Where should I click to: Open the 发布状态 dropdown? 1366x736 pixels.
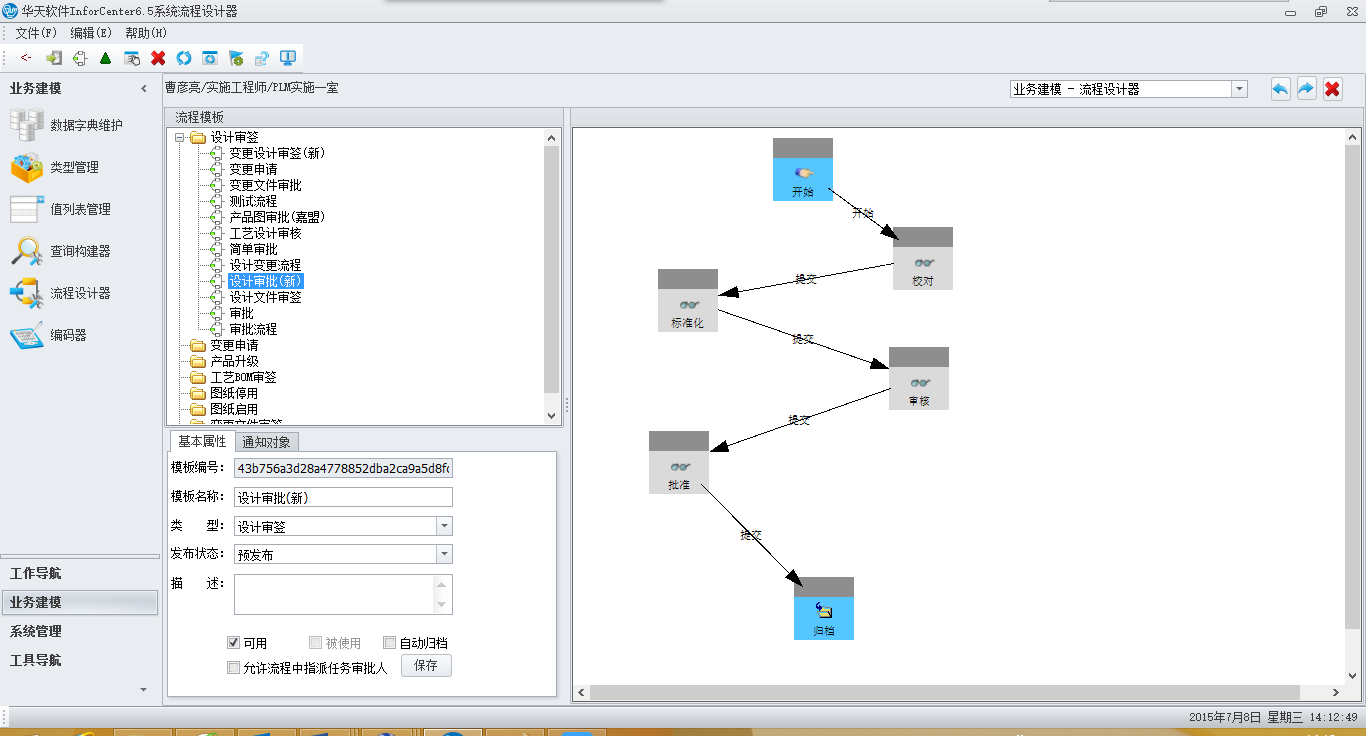tap(444, 554)
